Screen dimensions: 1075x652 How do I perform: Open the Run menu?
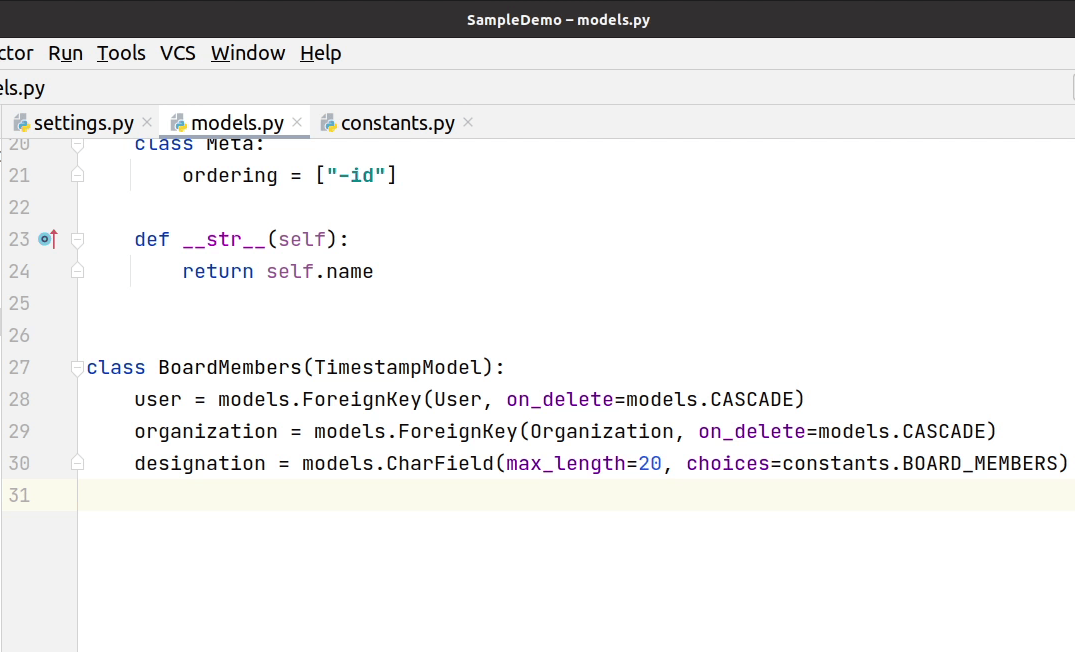tap(65, 53)
